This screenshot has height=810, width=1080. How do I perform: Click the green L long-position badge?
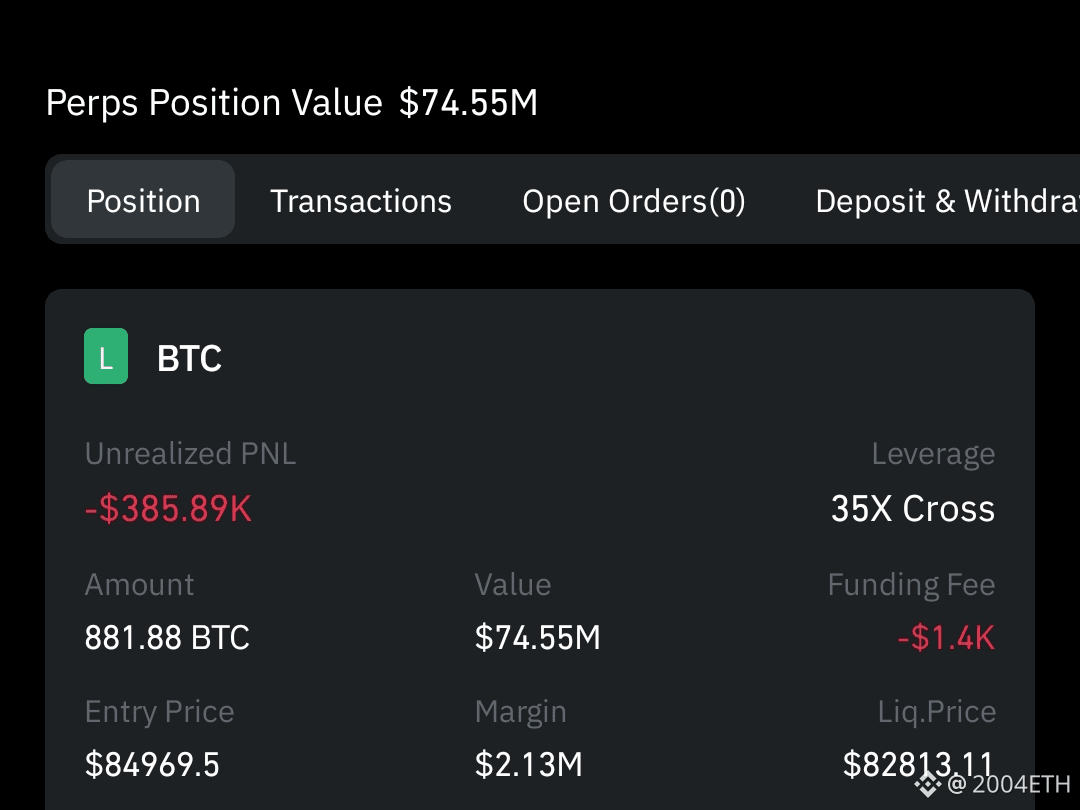pyautogui.click(x=106, y=356)
